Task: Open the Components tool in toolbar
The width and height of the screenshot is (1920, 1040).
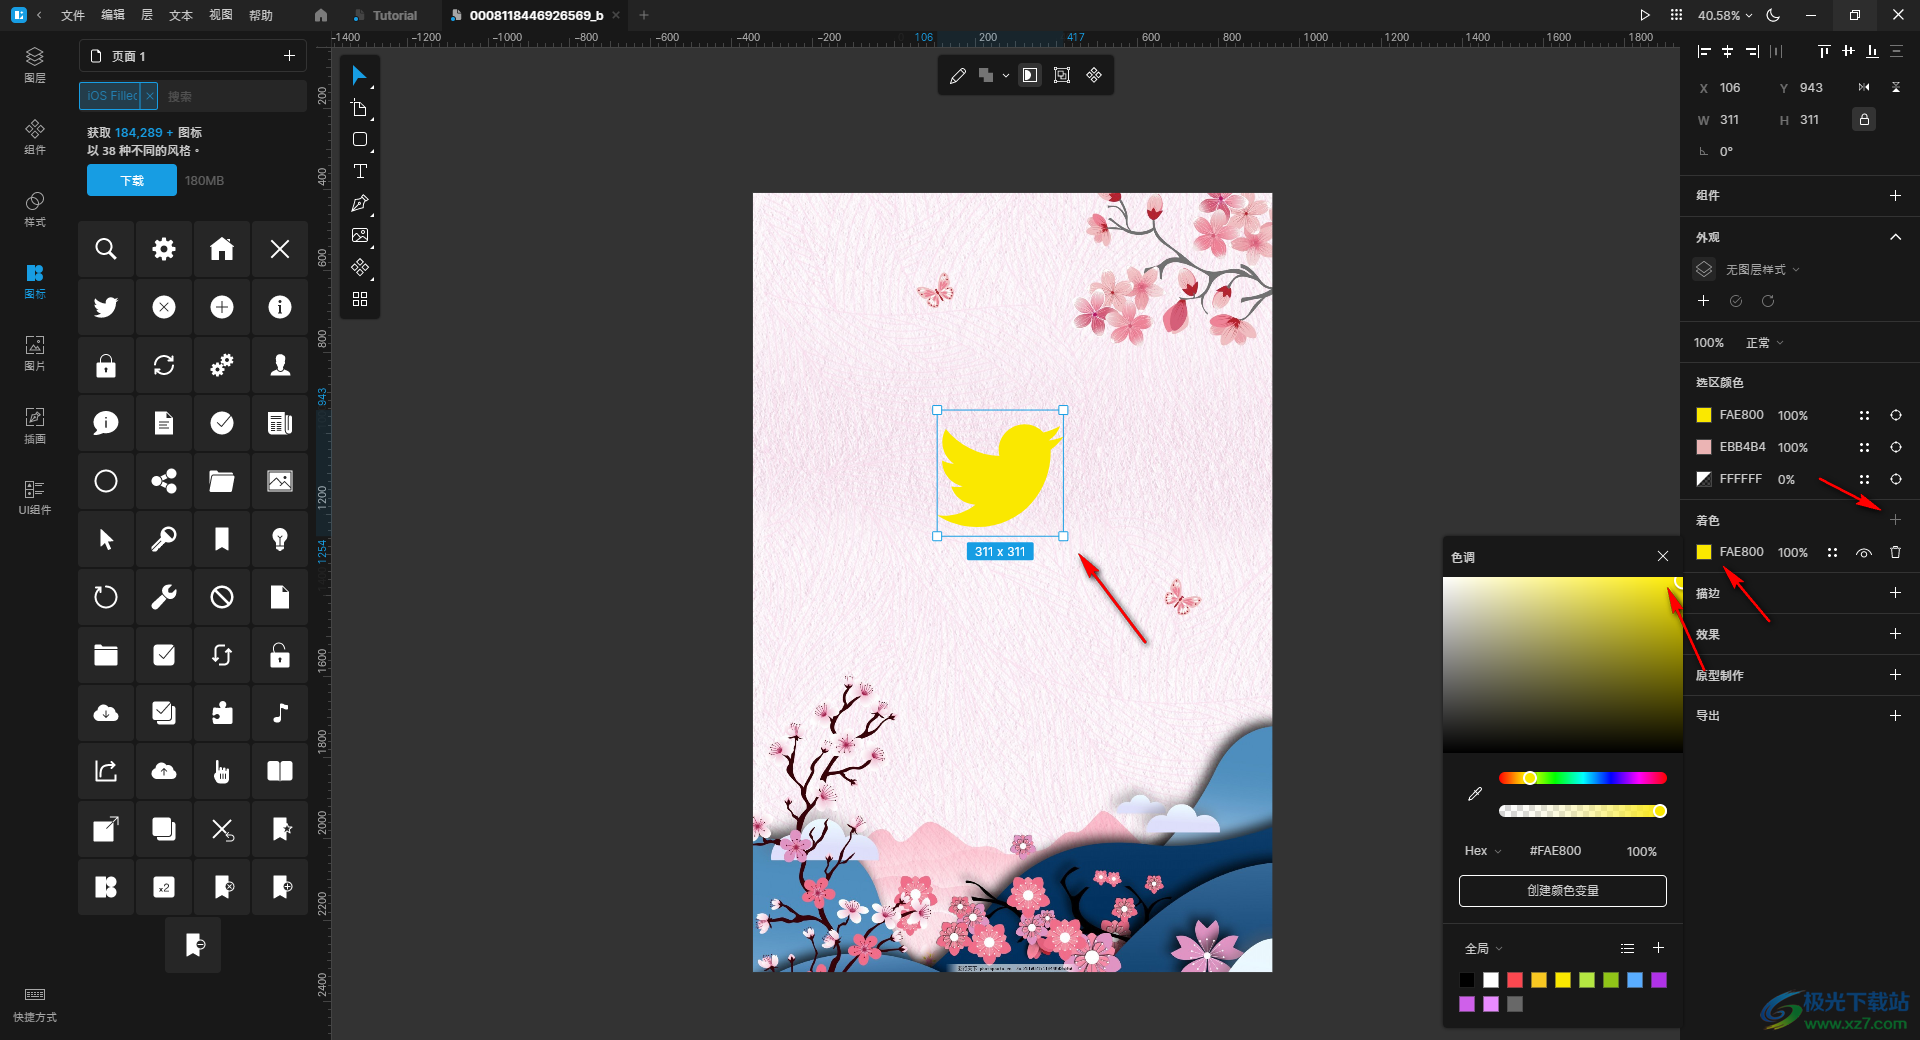Action: 359,268
